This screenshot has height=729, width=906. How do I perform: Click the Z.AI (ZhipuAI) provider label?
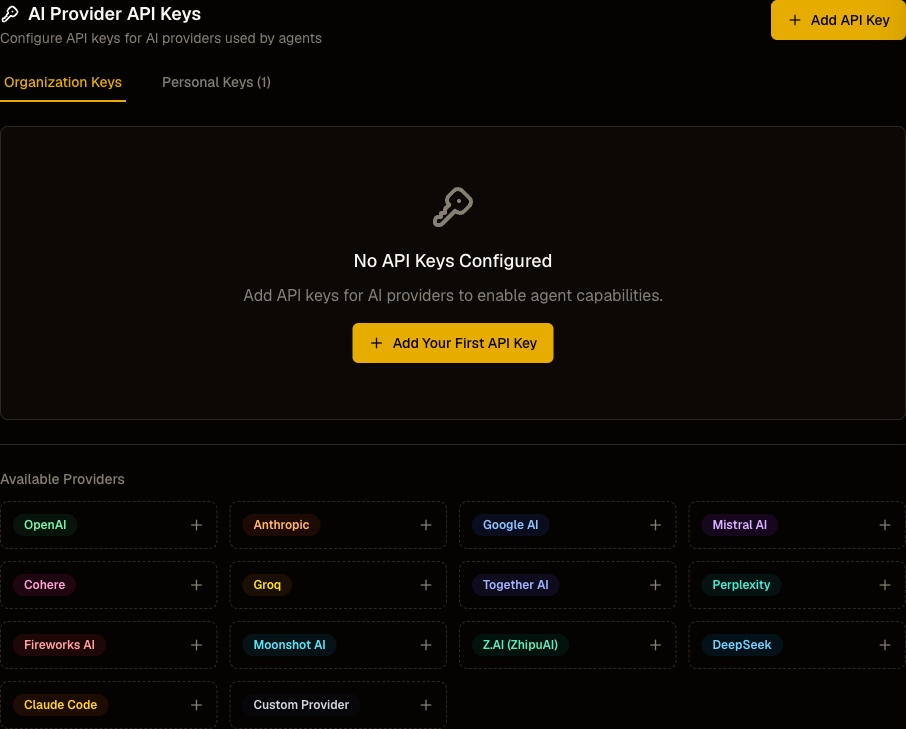point(520,645)
